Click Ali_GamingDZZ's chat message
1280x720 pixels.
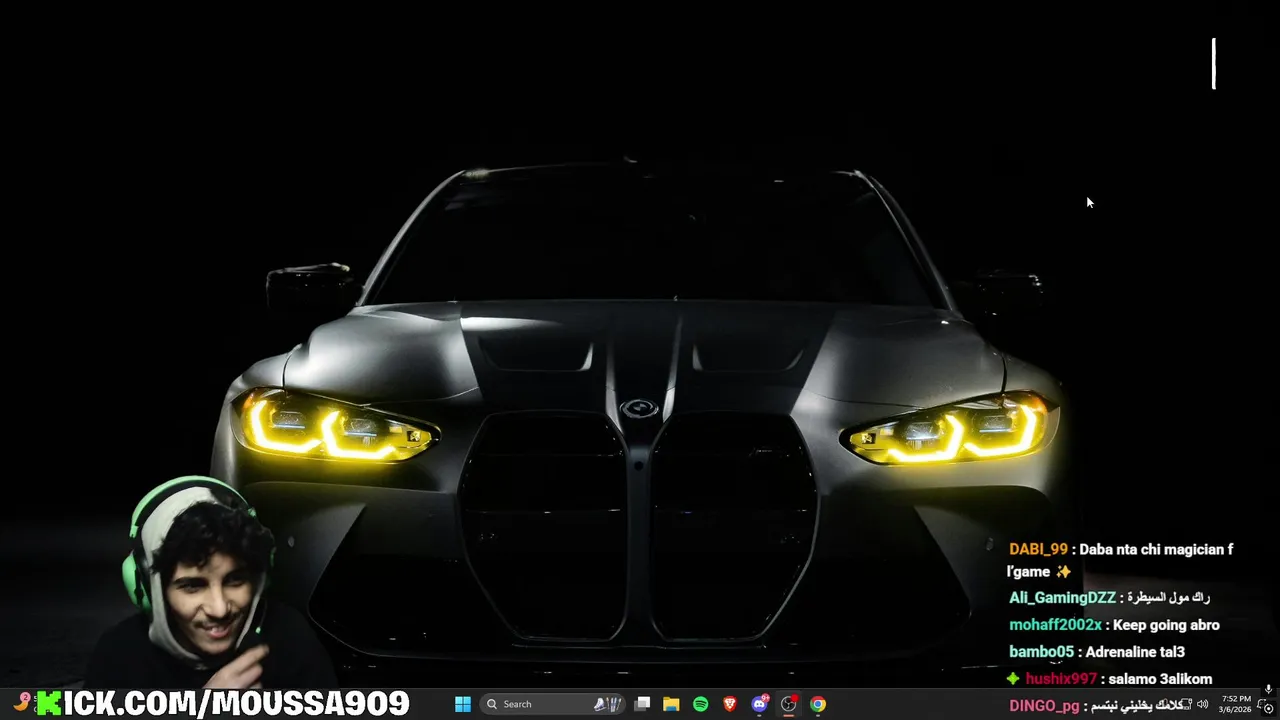pyautogui.click(x=1110, y=598)
